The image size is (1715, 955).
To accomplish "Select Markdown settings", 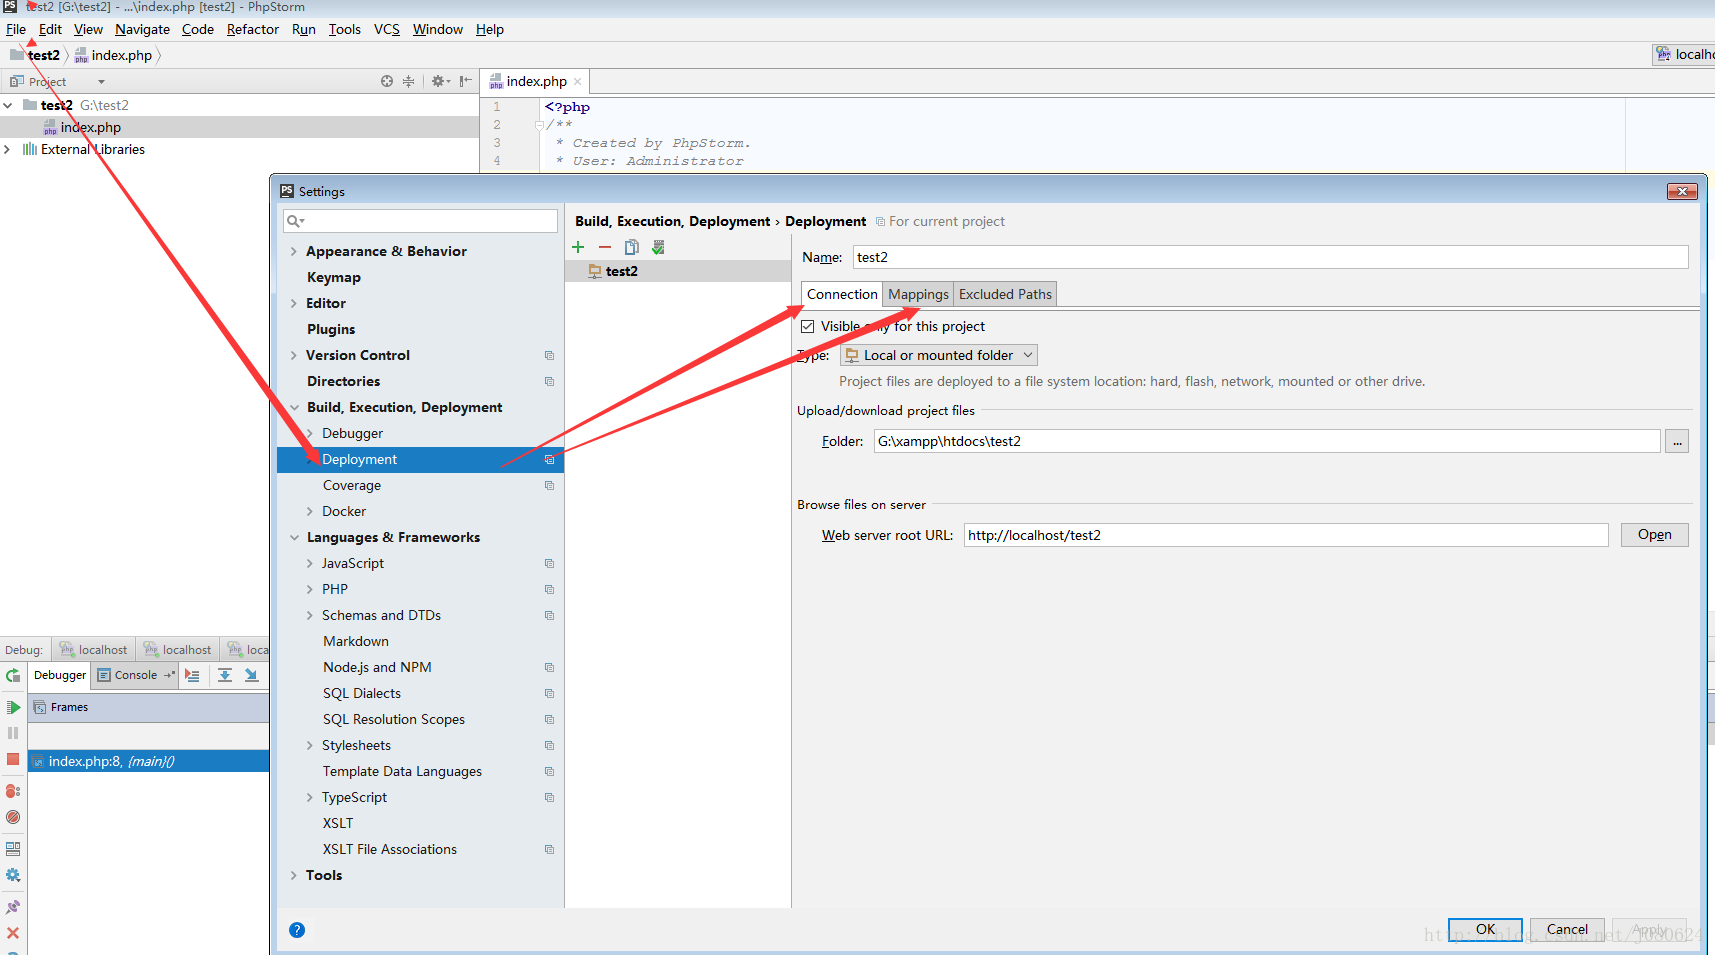I will pyautogui.click(x=356, y=641).
